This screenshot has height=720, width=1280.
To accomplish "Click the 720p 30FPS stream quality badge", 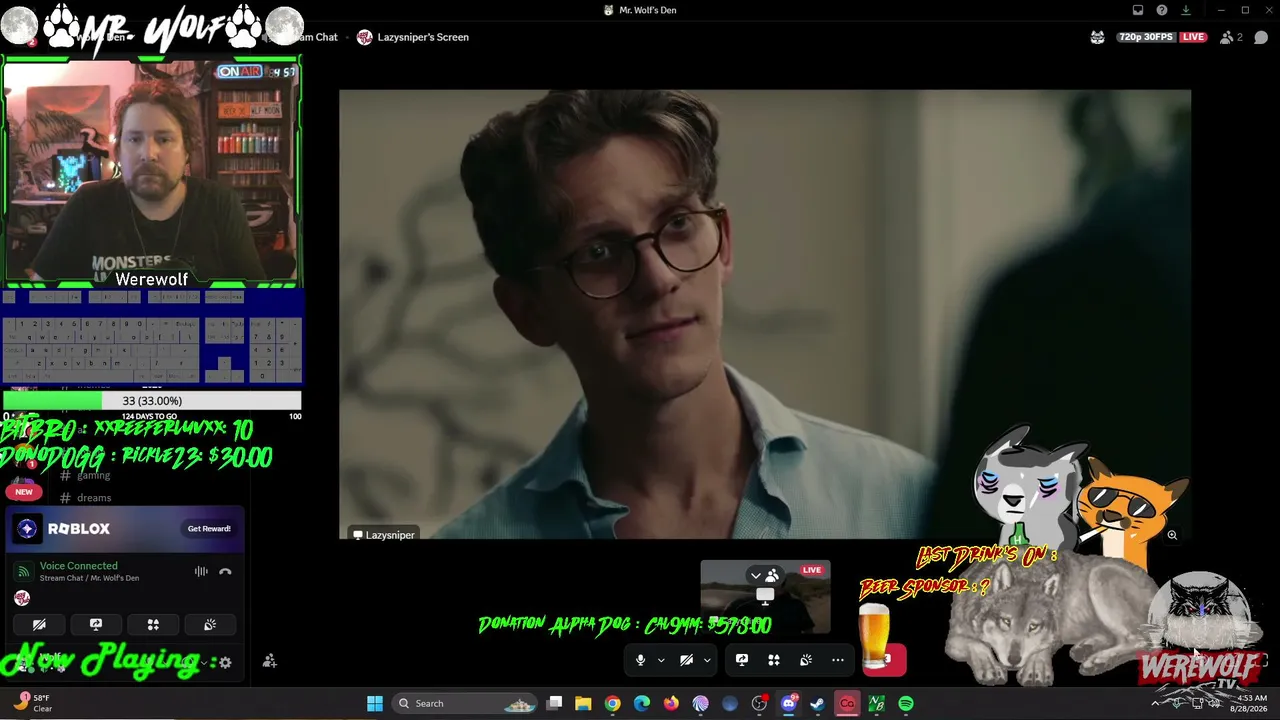I will tap(1146, 37).
